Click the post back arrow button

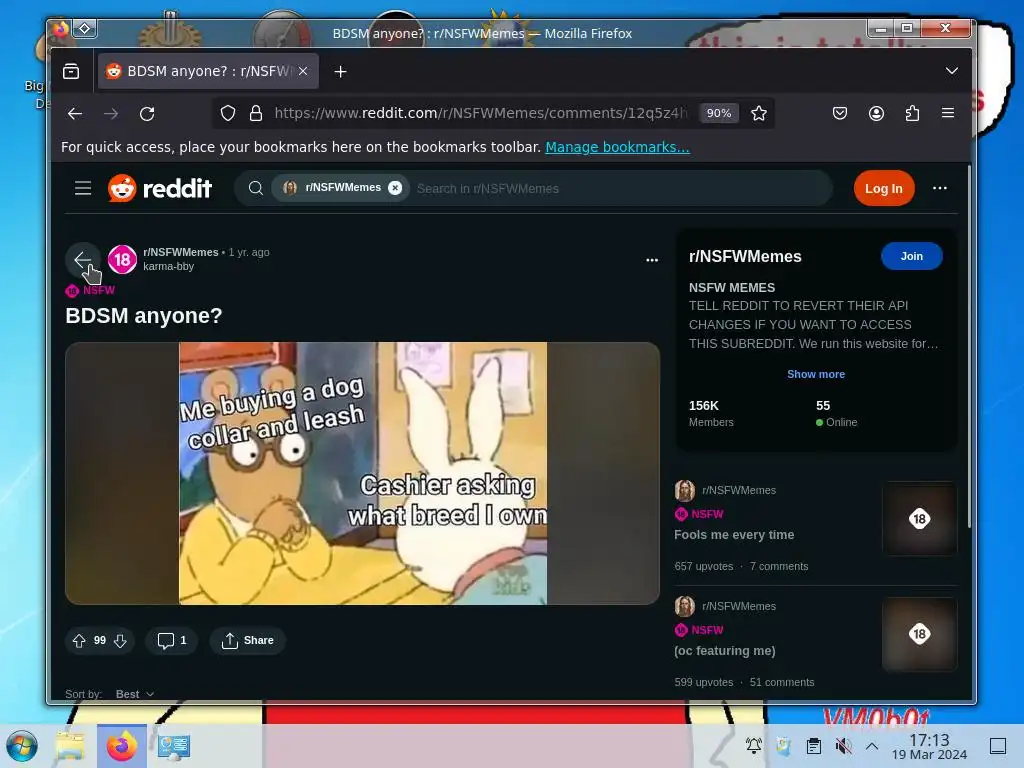click(x=83, y=260)
